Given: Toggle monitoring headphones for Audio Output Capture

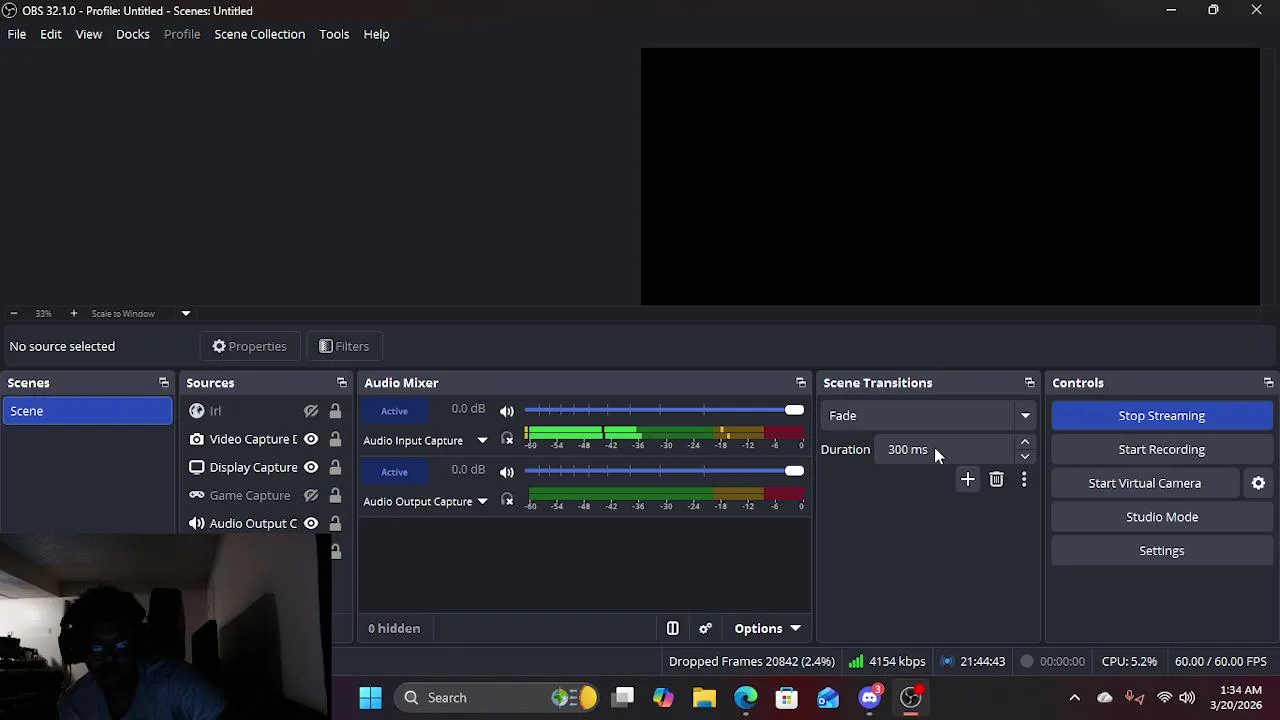Looking at the screenshot, I should click(x=507, y=501).
